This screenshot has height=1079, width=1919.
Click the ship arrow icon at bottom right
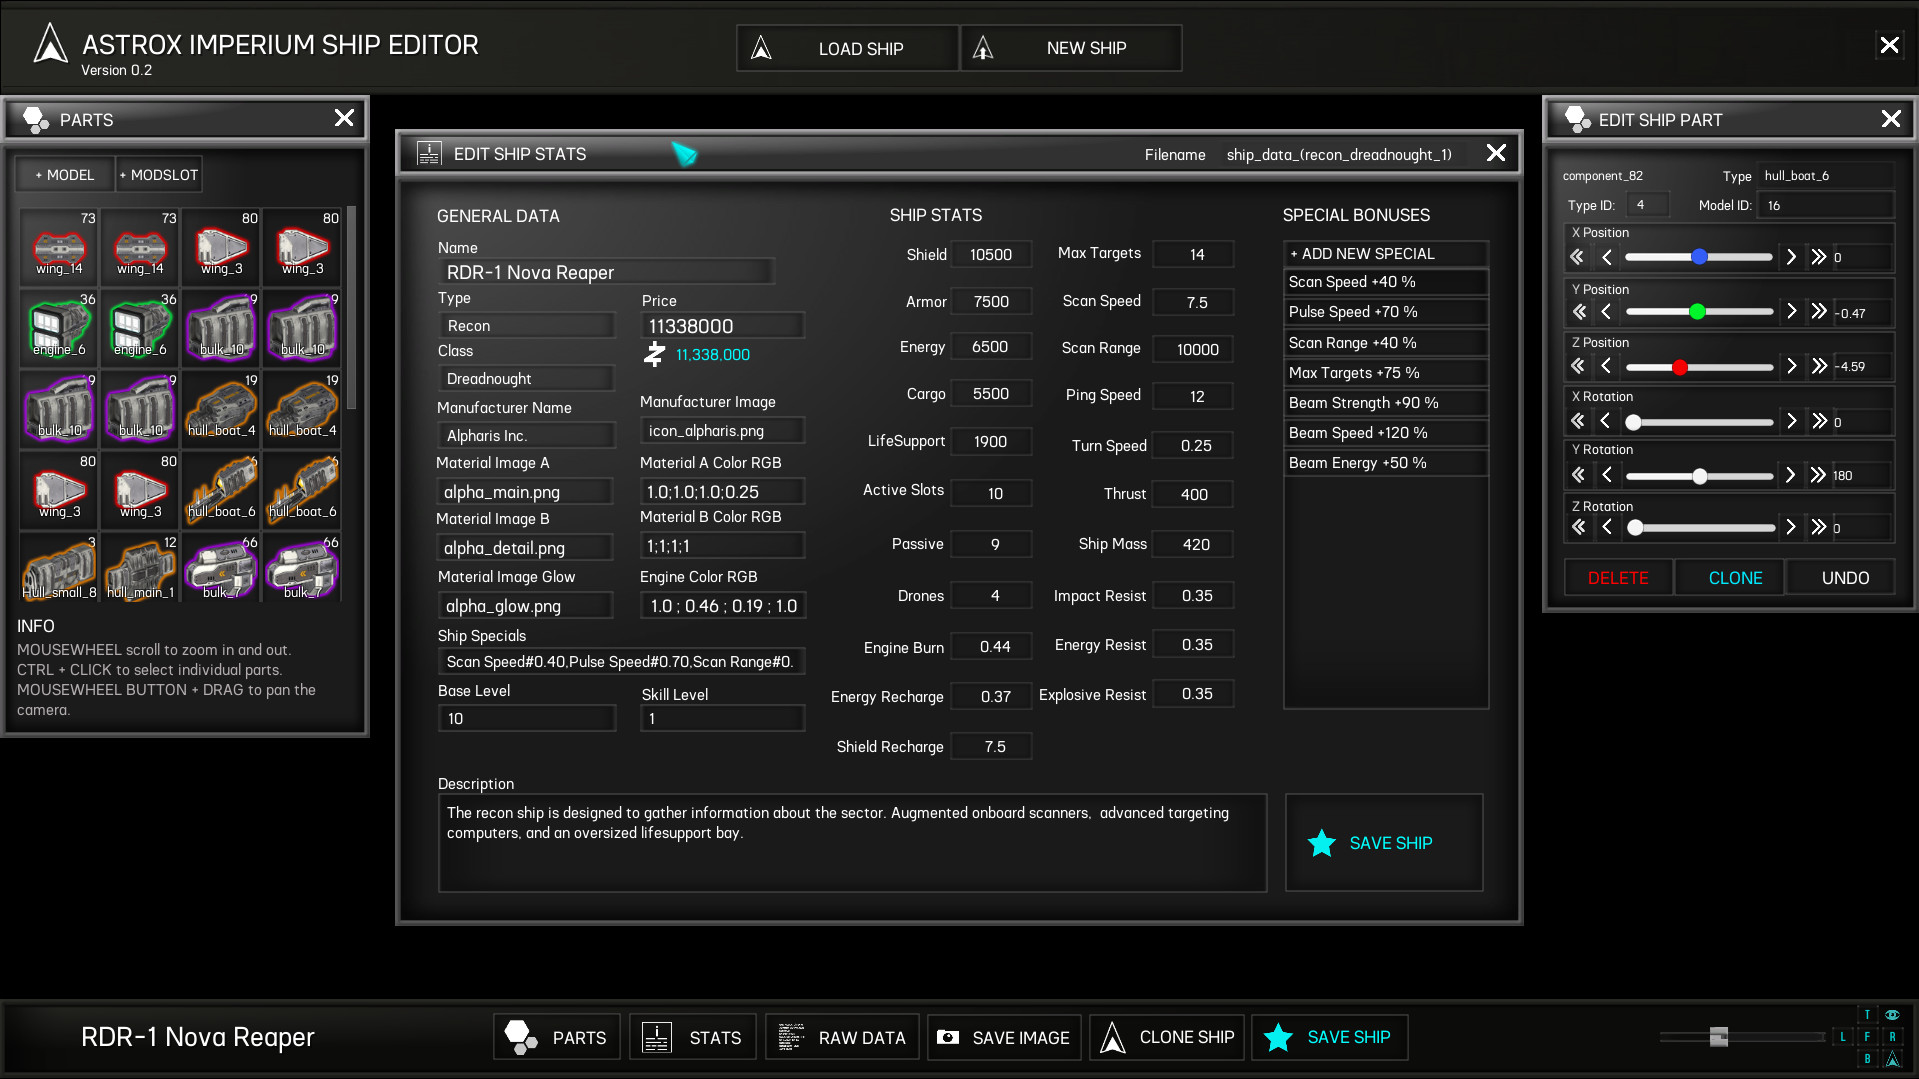[1893, 1061]
